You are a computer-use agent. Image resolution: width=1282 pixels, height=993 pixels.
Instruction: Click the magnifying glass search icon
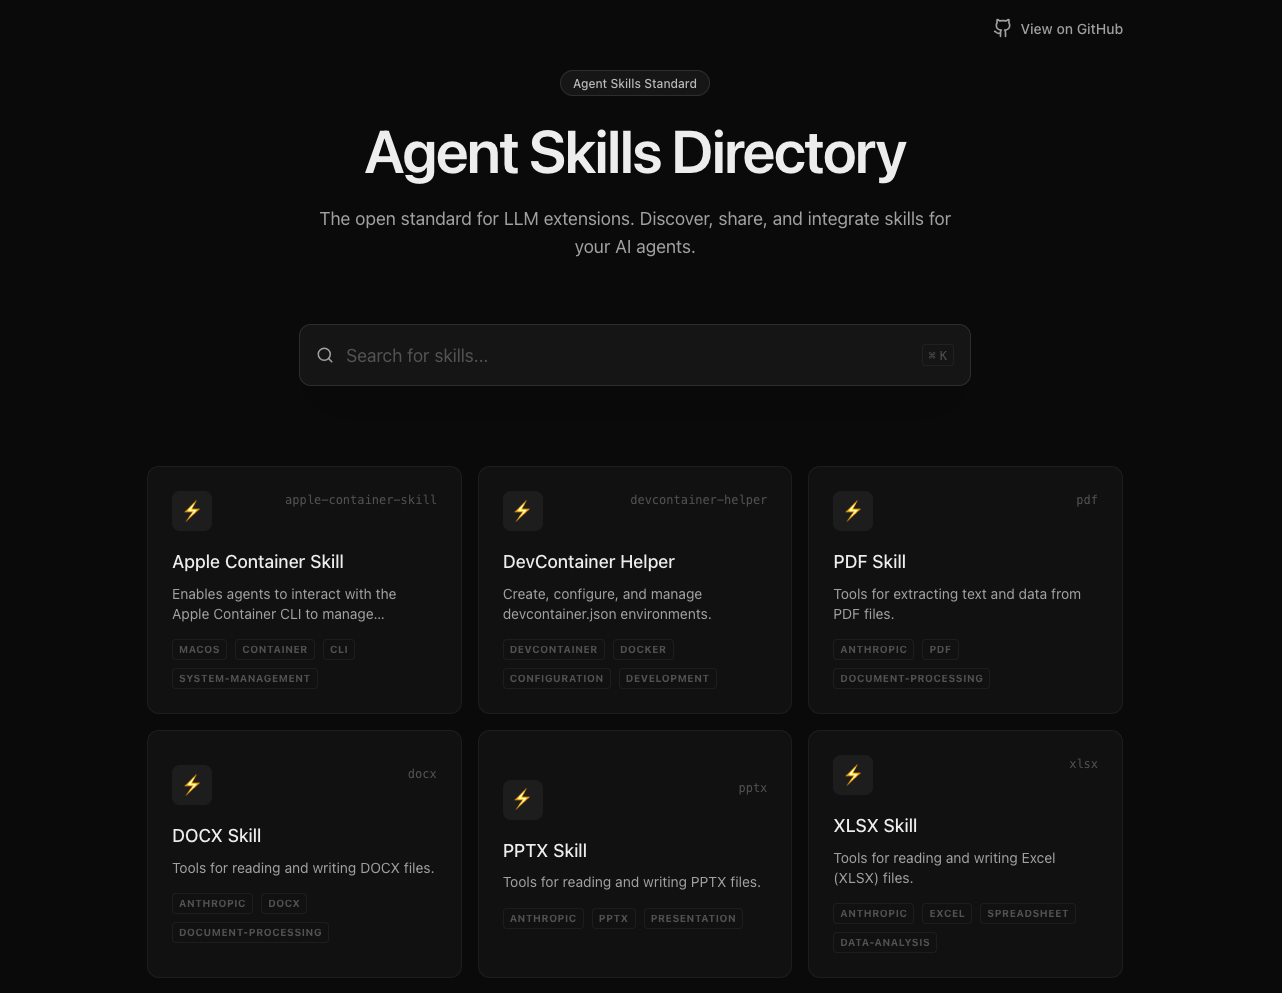click(x=325, y=355)
